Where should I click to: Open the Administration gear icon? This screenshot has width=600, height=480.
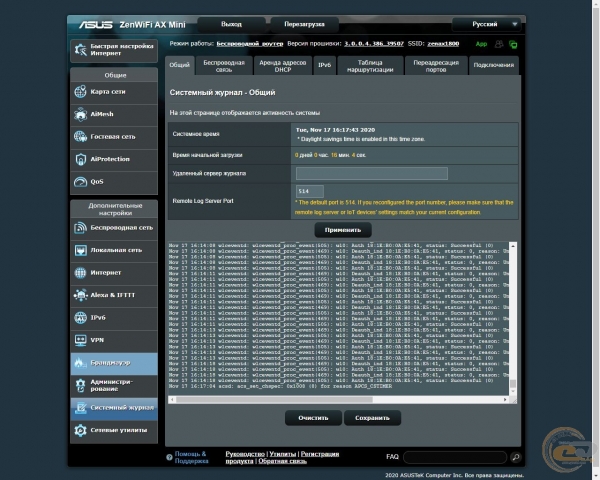coord(80,385)
